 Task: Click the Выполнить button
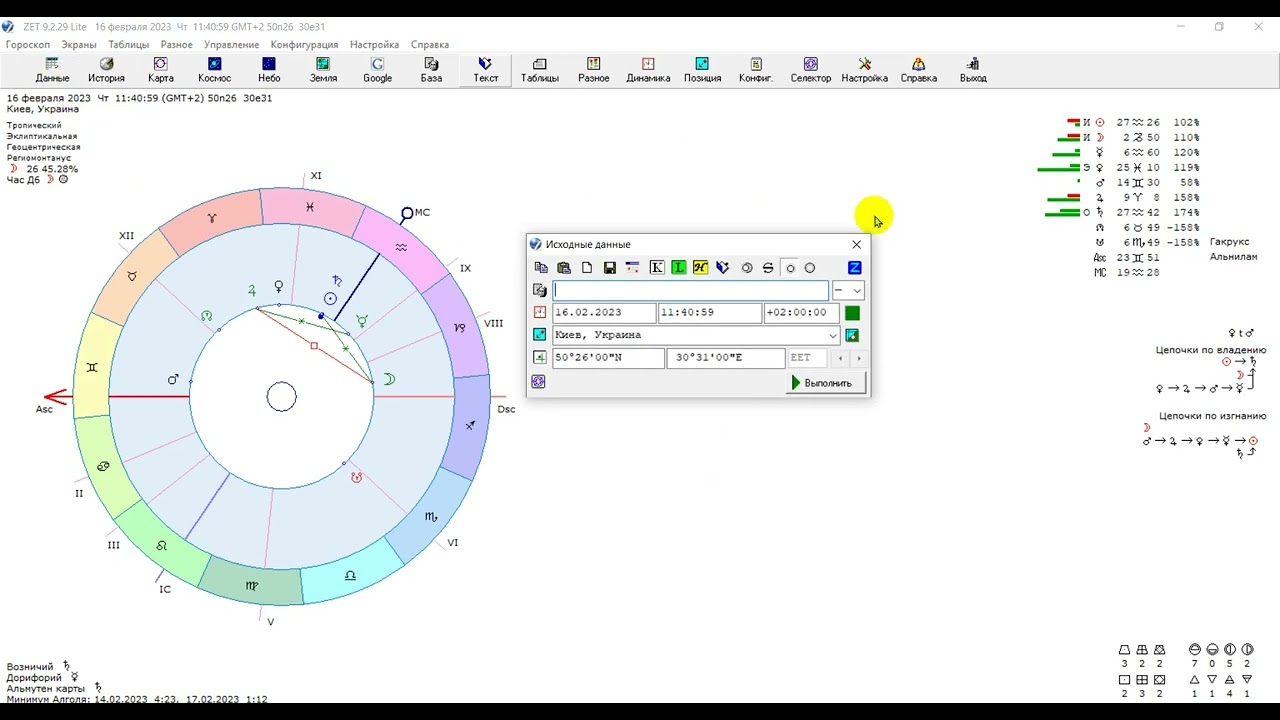tap(826, 383)
